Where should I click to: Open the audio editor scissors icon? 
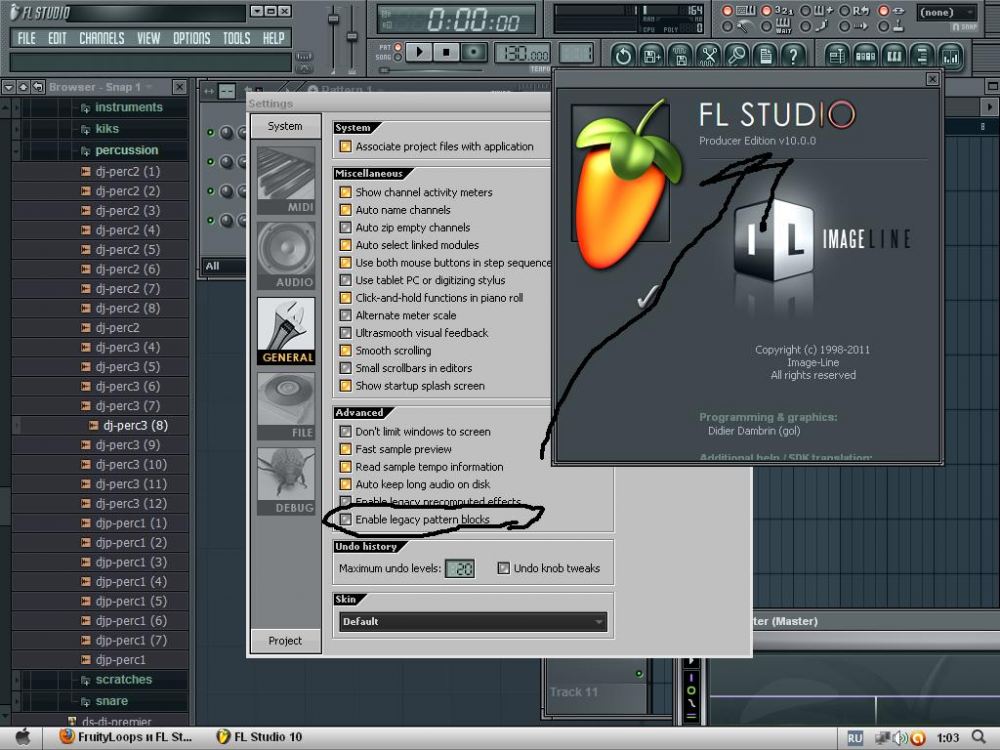pyautogui.click(x=709, y=56)
